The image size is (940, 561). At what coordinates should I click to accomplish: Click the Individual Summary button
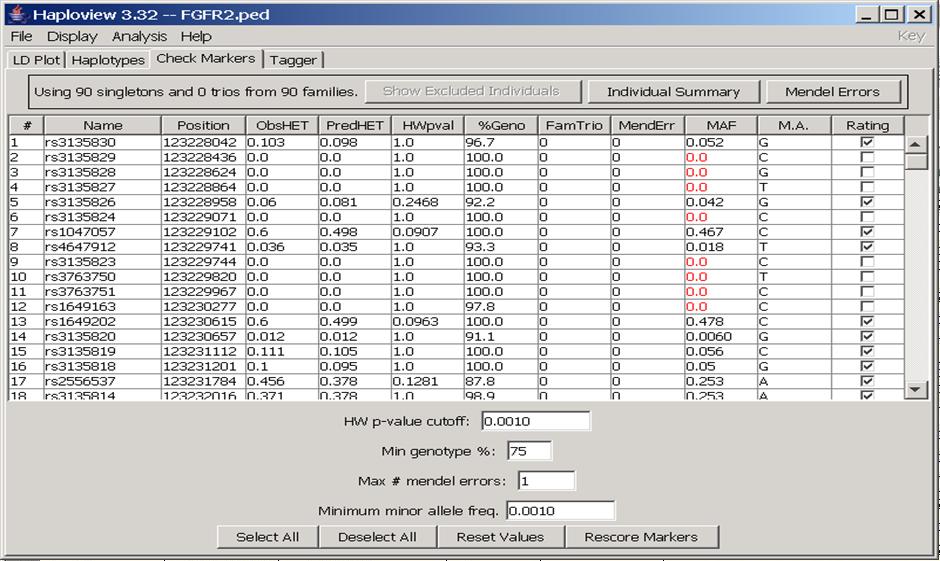(673, 91)
